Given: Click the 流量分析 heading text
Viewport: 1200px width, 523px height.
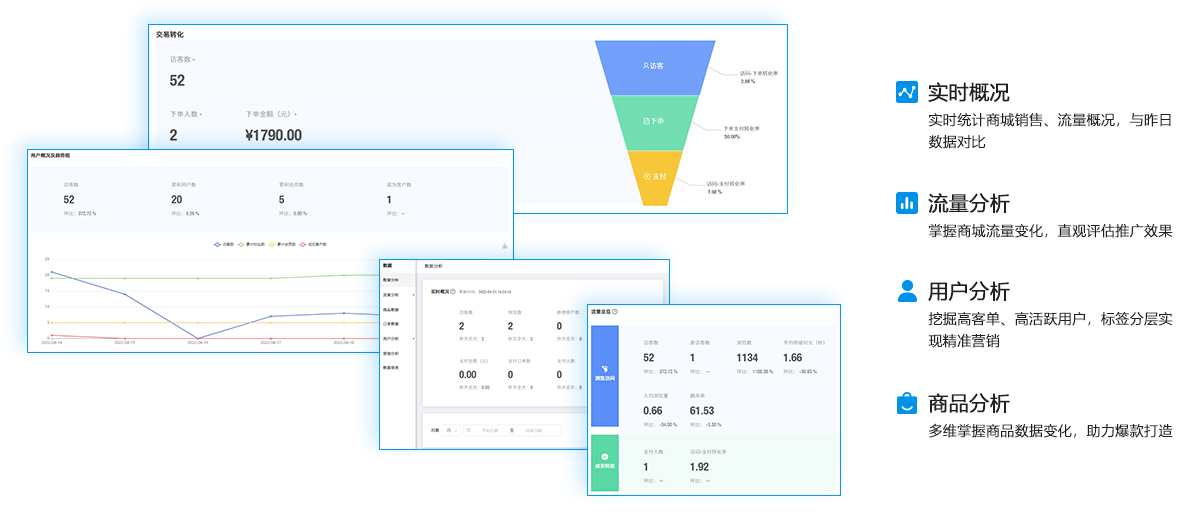Looking at the screenshot, I should tap(968, 203).
